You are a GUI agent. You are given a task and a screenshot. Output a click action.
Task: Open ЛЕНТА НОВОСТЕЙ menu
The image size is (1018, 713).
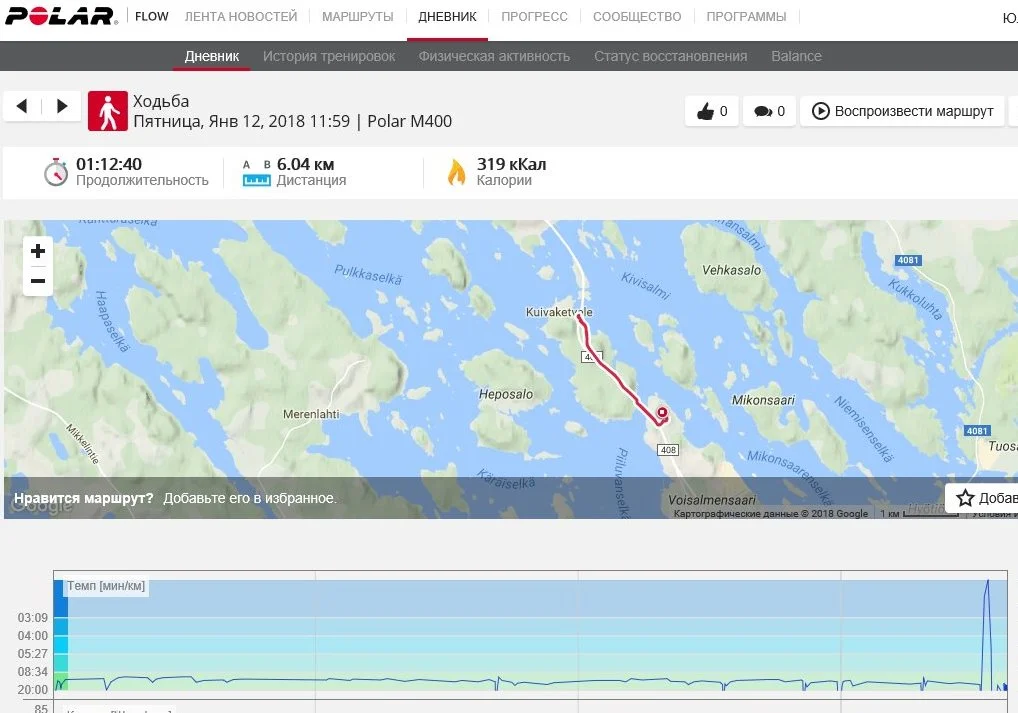click(241, 16)
